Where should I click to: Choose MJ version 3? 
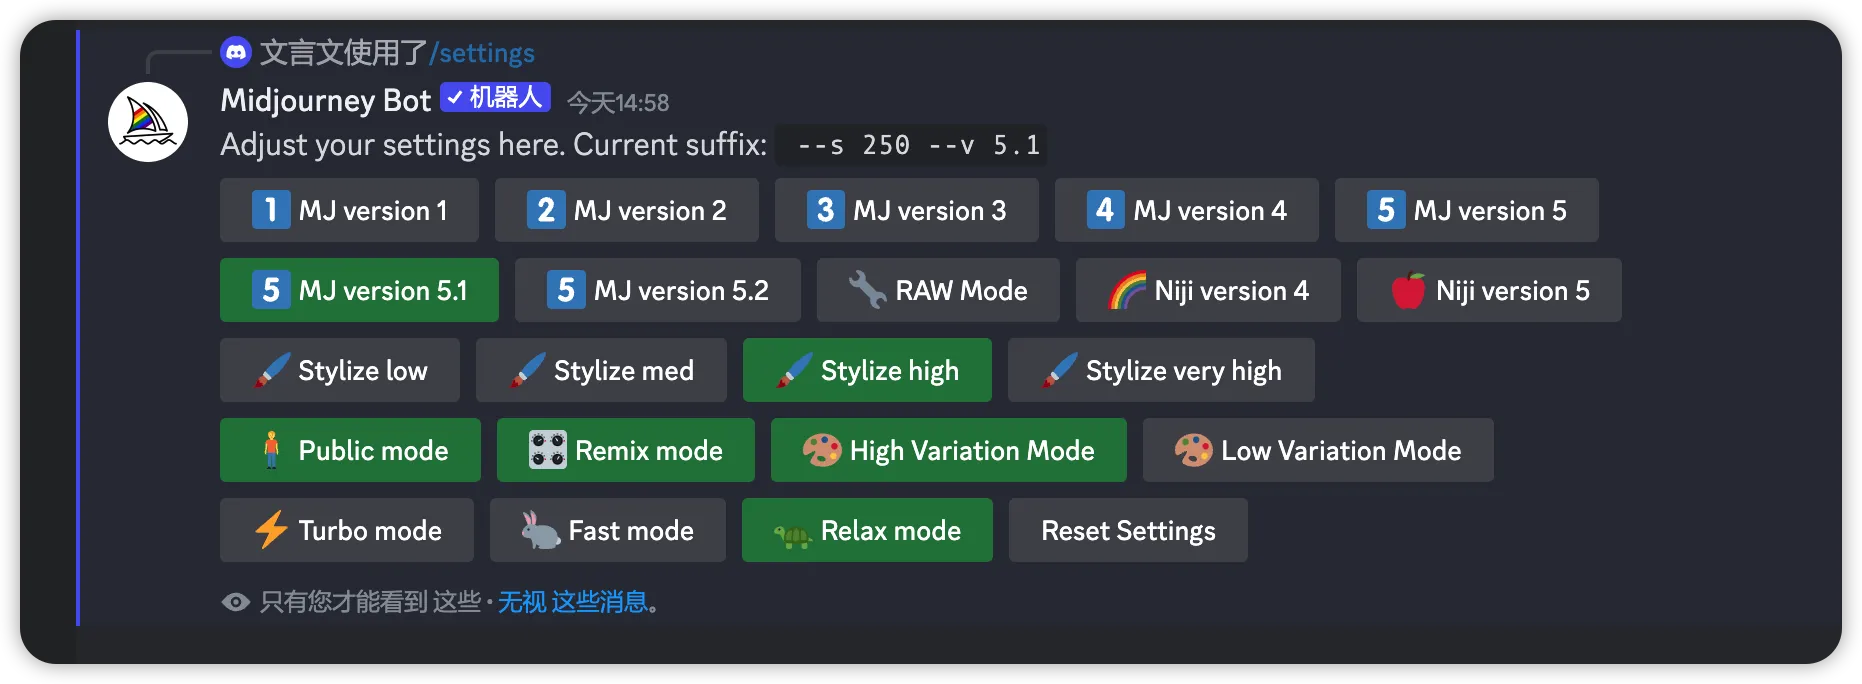coord(907,210)
